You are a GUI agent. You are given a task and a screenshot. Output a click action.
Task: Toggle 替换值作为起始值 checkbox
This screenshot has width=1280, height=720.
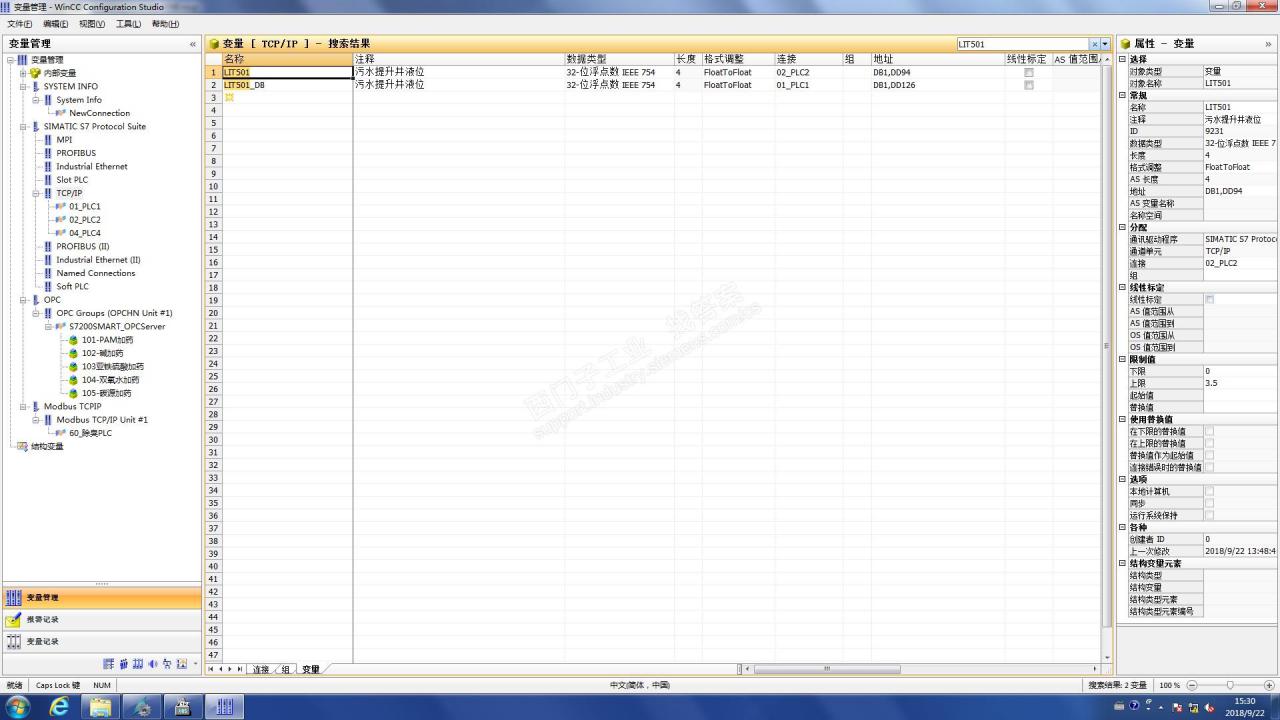(x=1210, y=455)
